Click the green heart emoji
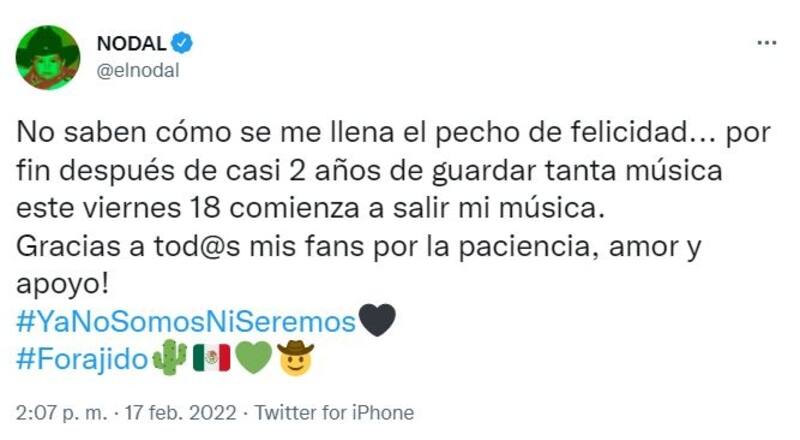The width and height of the screenshot is (800, 440). coord(253,357)
